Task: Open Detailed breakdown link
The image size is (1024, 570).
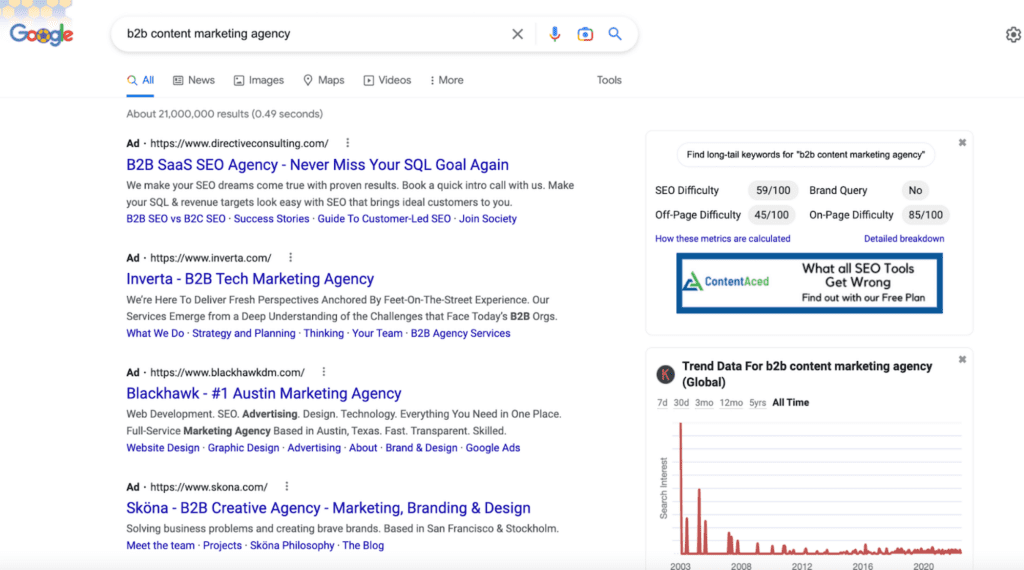Action: point(904,239)
